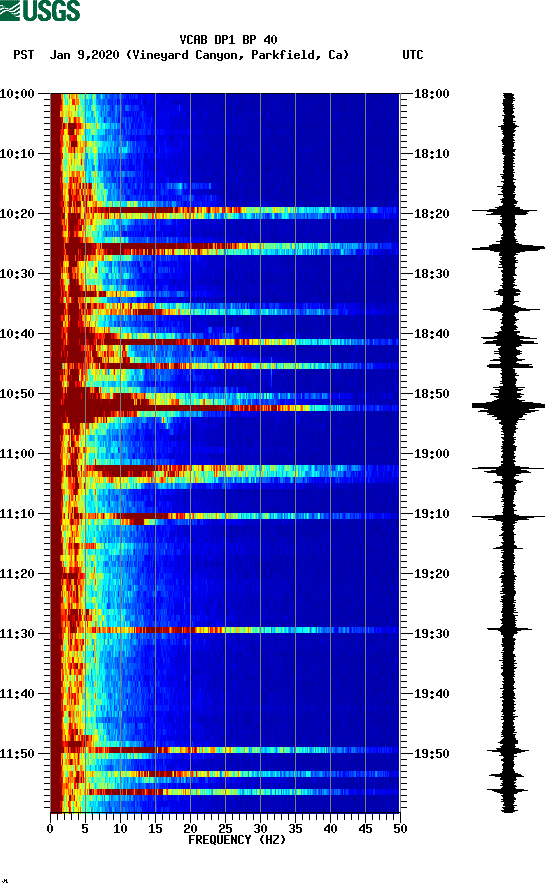
Task: Click the date 'Jan 9,2020' text
Action: pyautogui.click(x=84, y=55)
